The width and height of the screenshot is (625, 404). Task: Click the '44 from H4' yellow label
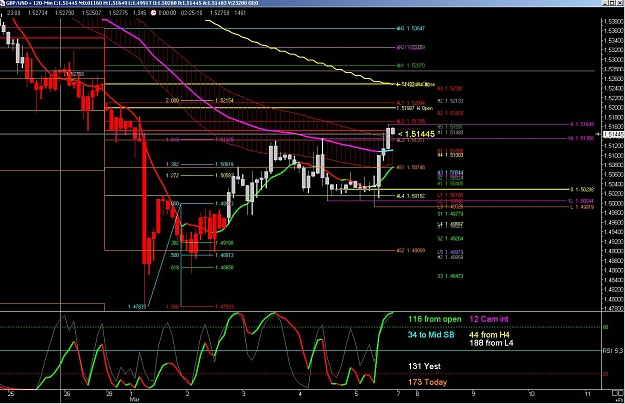tap(489, 335)
